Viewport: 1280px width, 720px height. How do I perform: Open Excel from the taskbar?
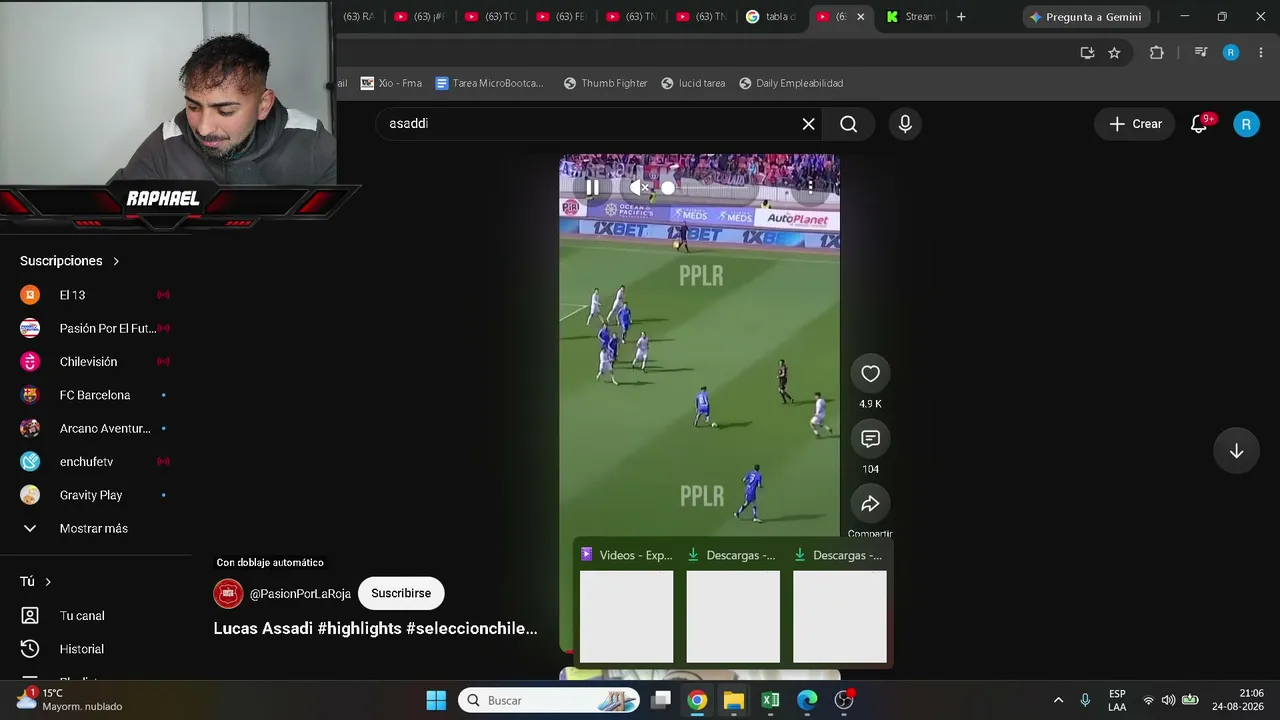pyautogui.click(x=770, y=700)
